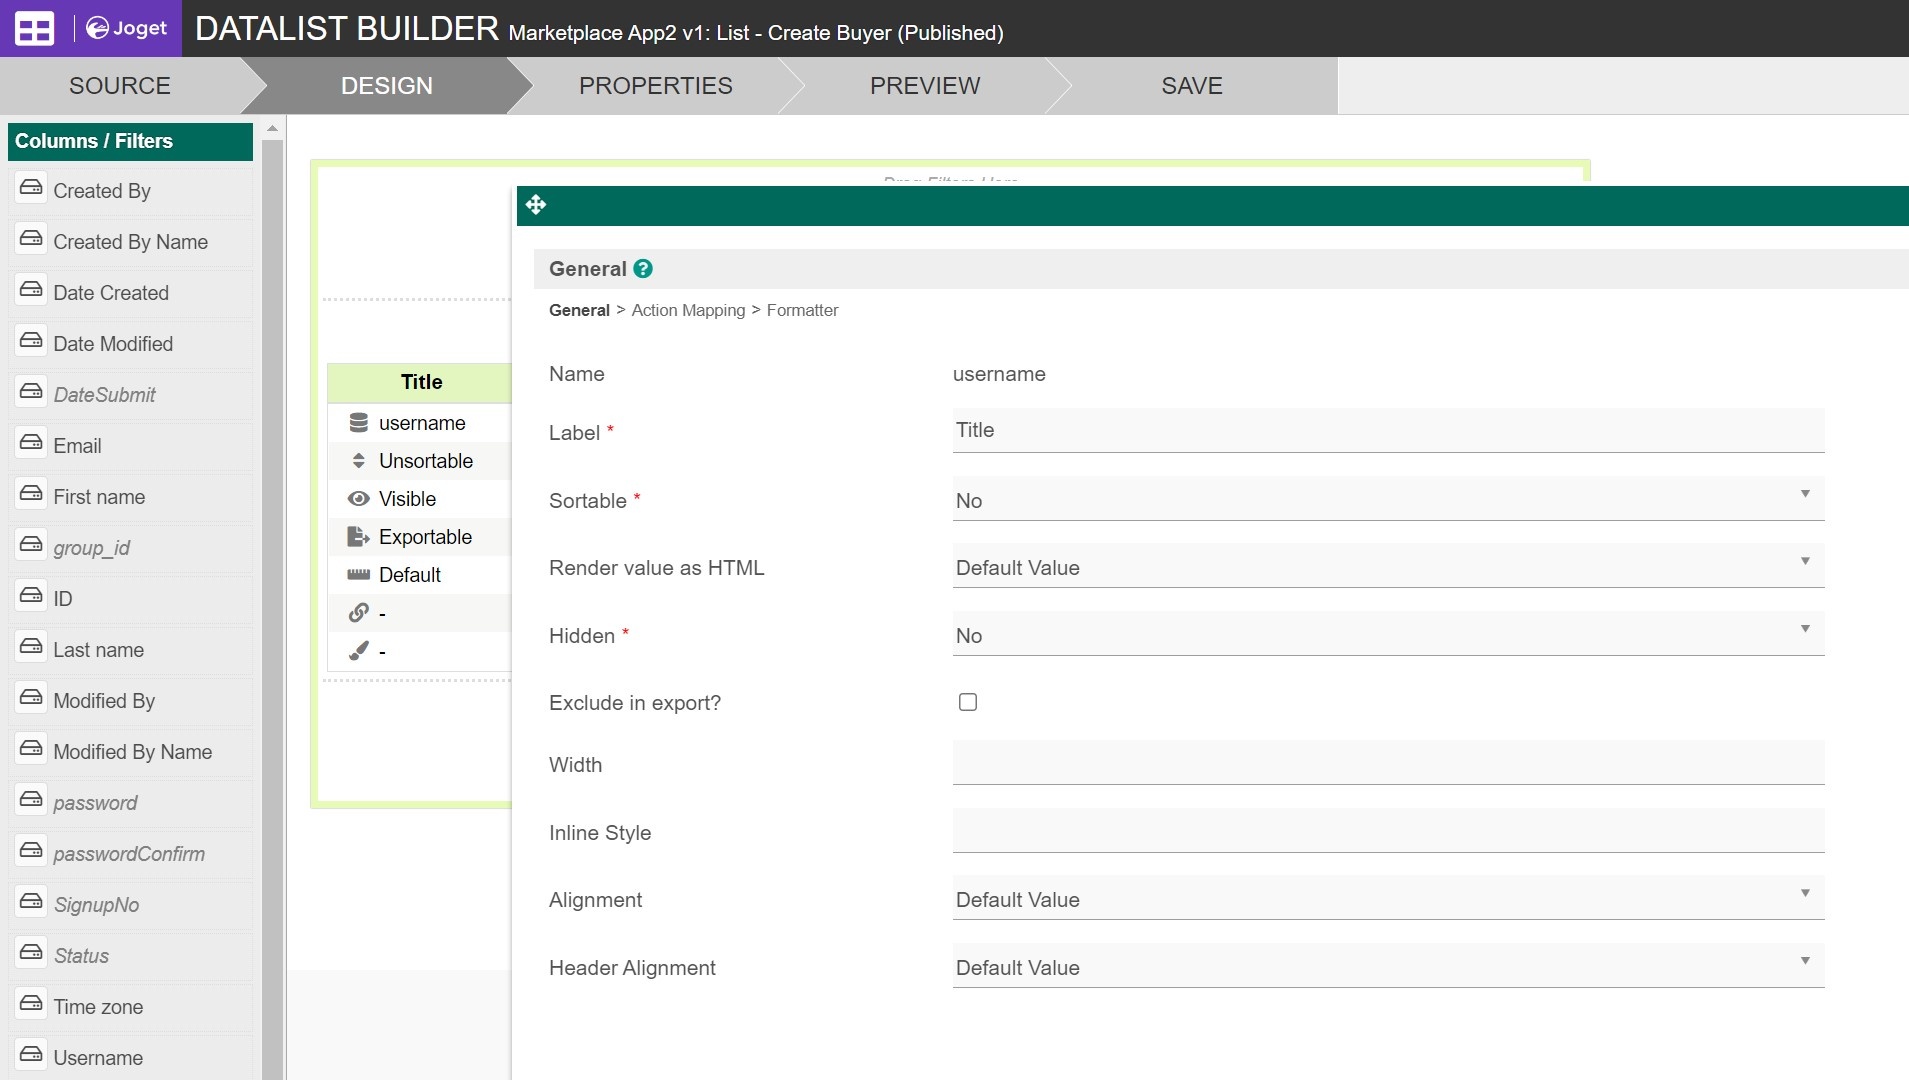The image size is (1909, 1080).
Task: Open the Header Alignment dropdown
Action: [1387, 967]
